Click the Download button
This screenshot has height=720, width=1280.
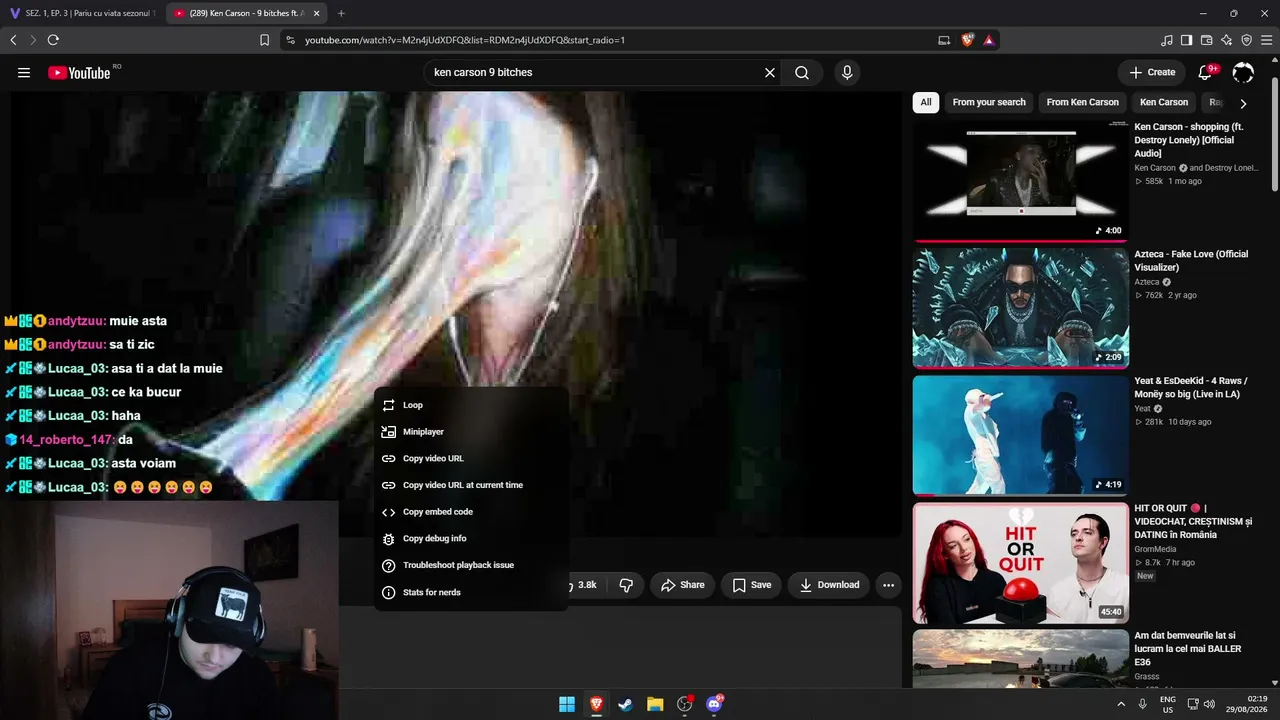[x=829, y=585]
